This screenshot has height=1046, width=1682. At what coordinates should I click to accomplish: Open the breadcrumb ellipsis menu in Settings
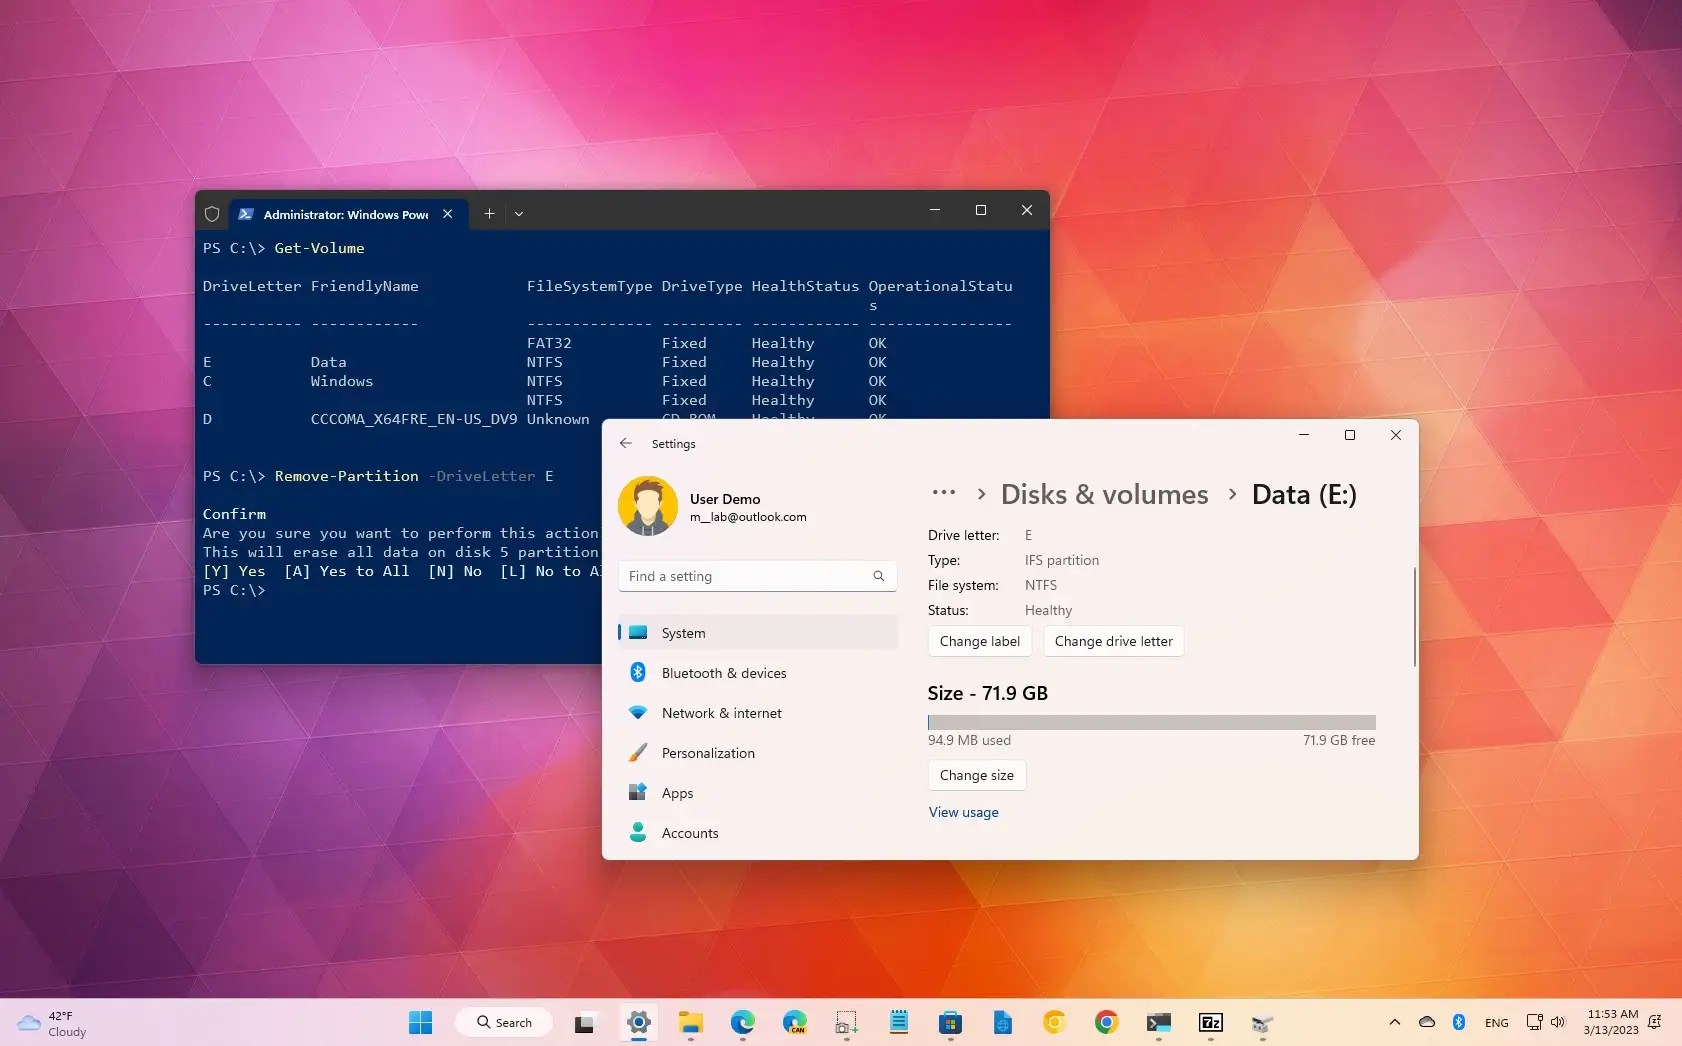[x=945, y=492]
